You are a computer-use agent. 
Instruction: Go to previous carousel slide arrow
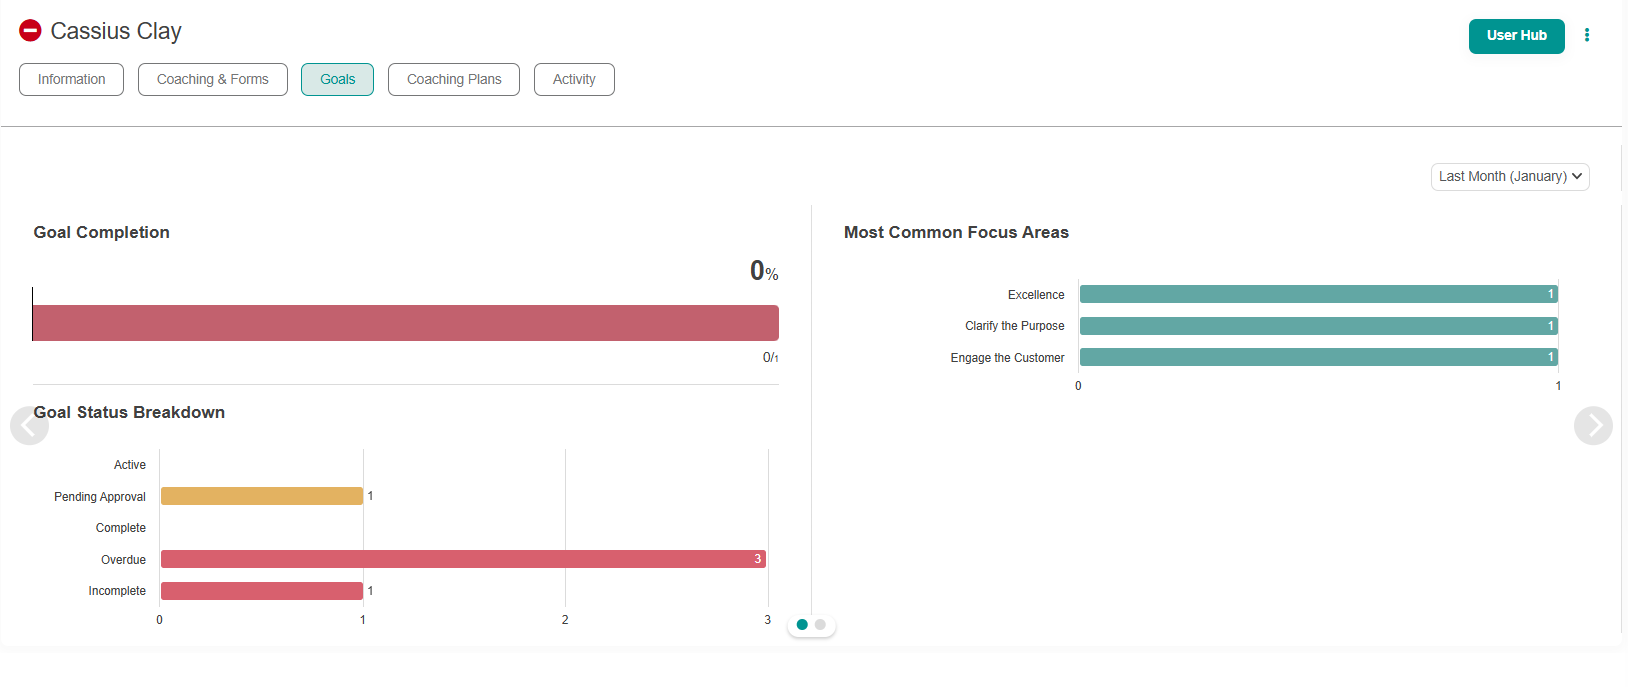[x=29, y=426]
